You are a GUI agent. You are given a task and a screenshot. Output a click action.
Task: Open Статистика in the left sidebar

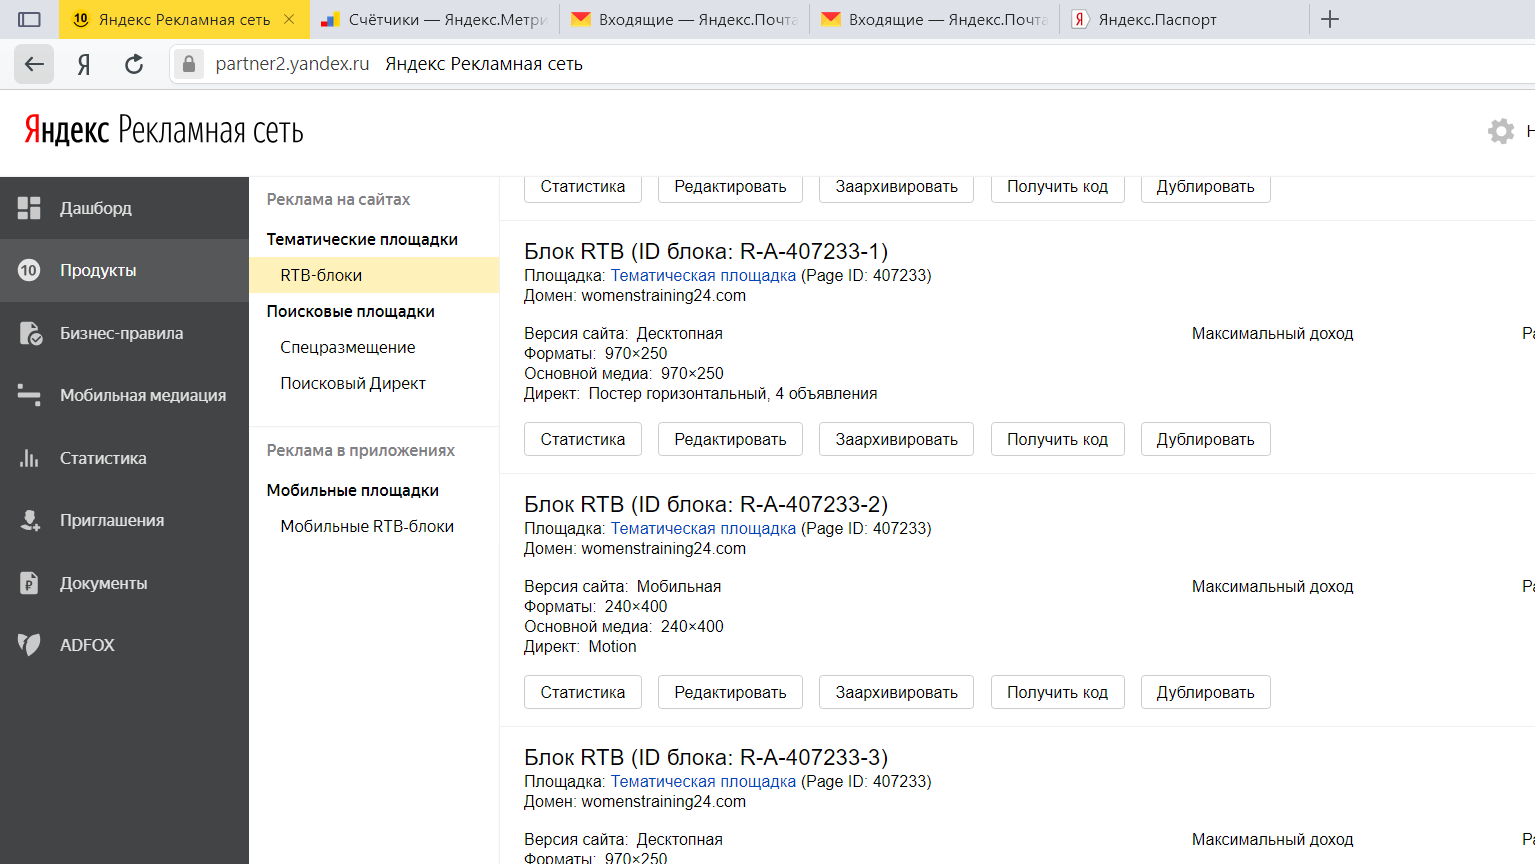[124, 458]
